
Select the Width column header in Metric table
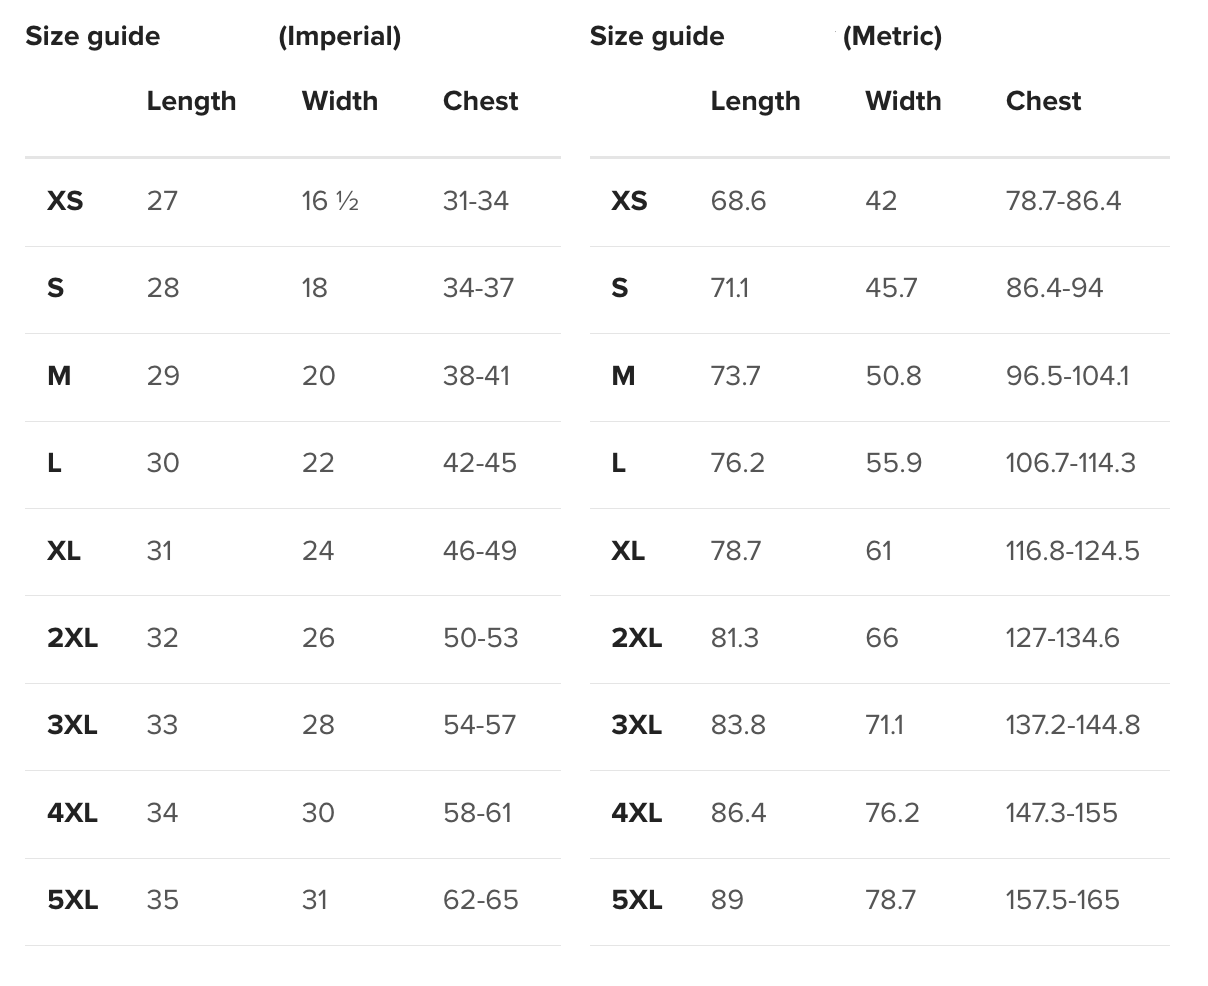pos(903,101)
